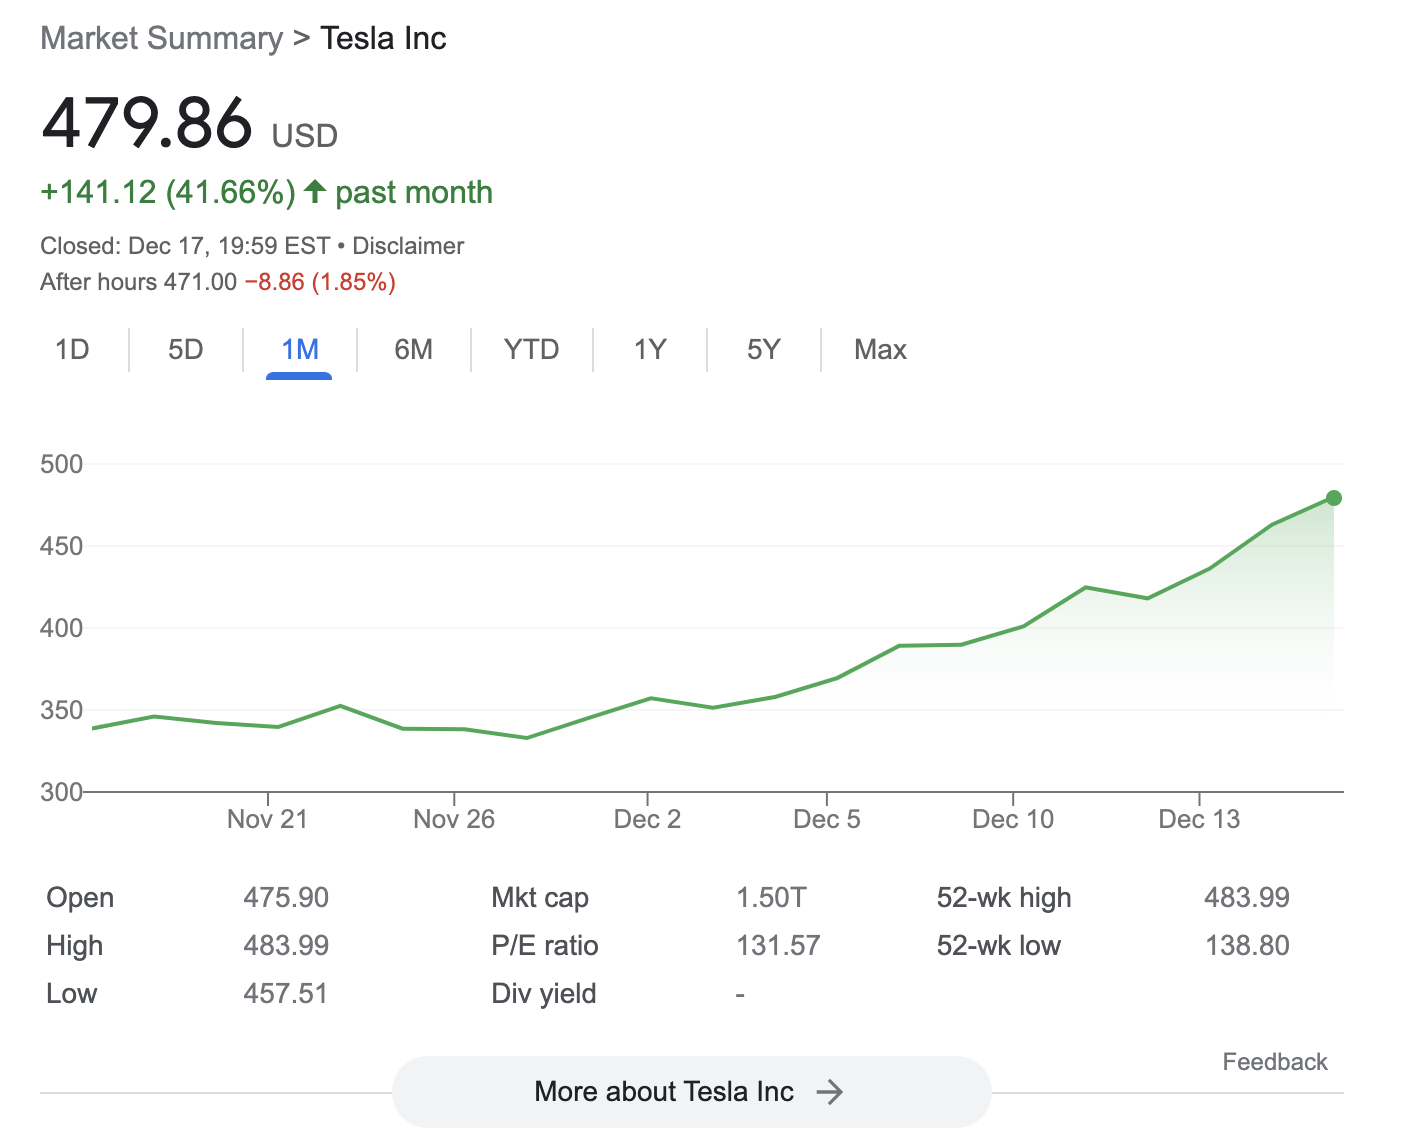Click the Nov 21 date label on the axis
This screenshot has width=1422, height=1142.
tap(267, 820)
